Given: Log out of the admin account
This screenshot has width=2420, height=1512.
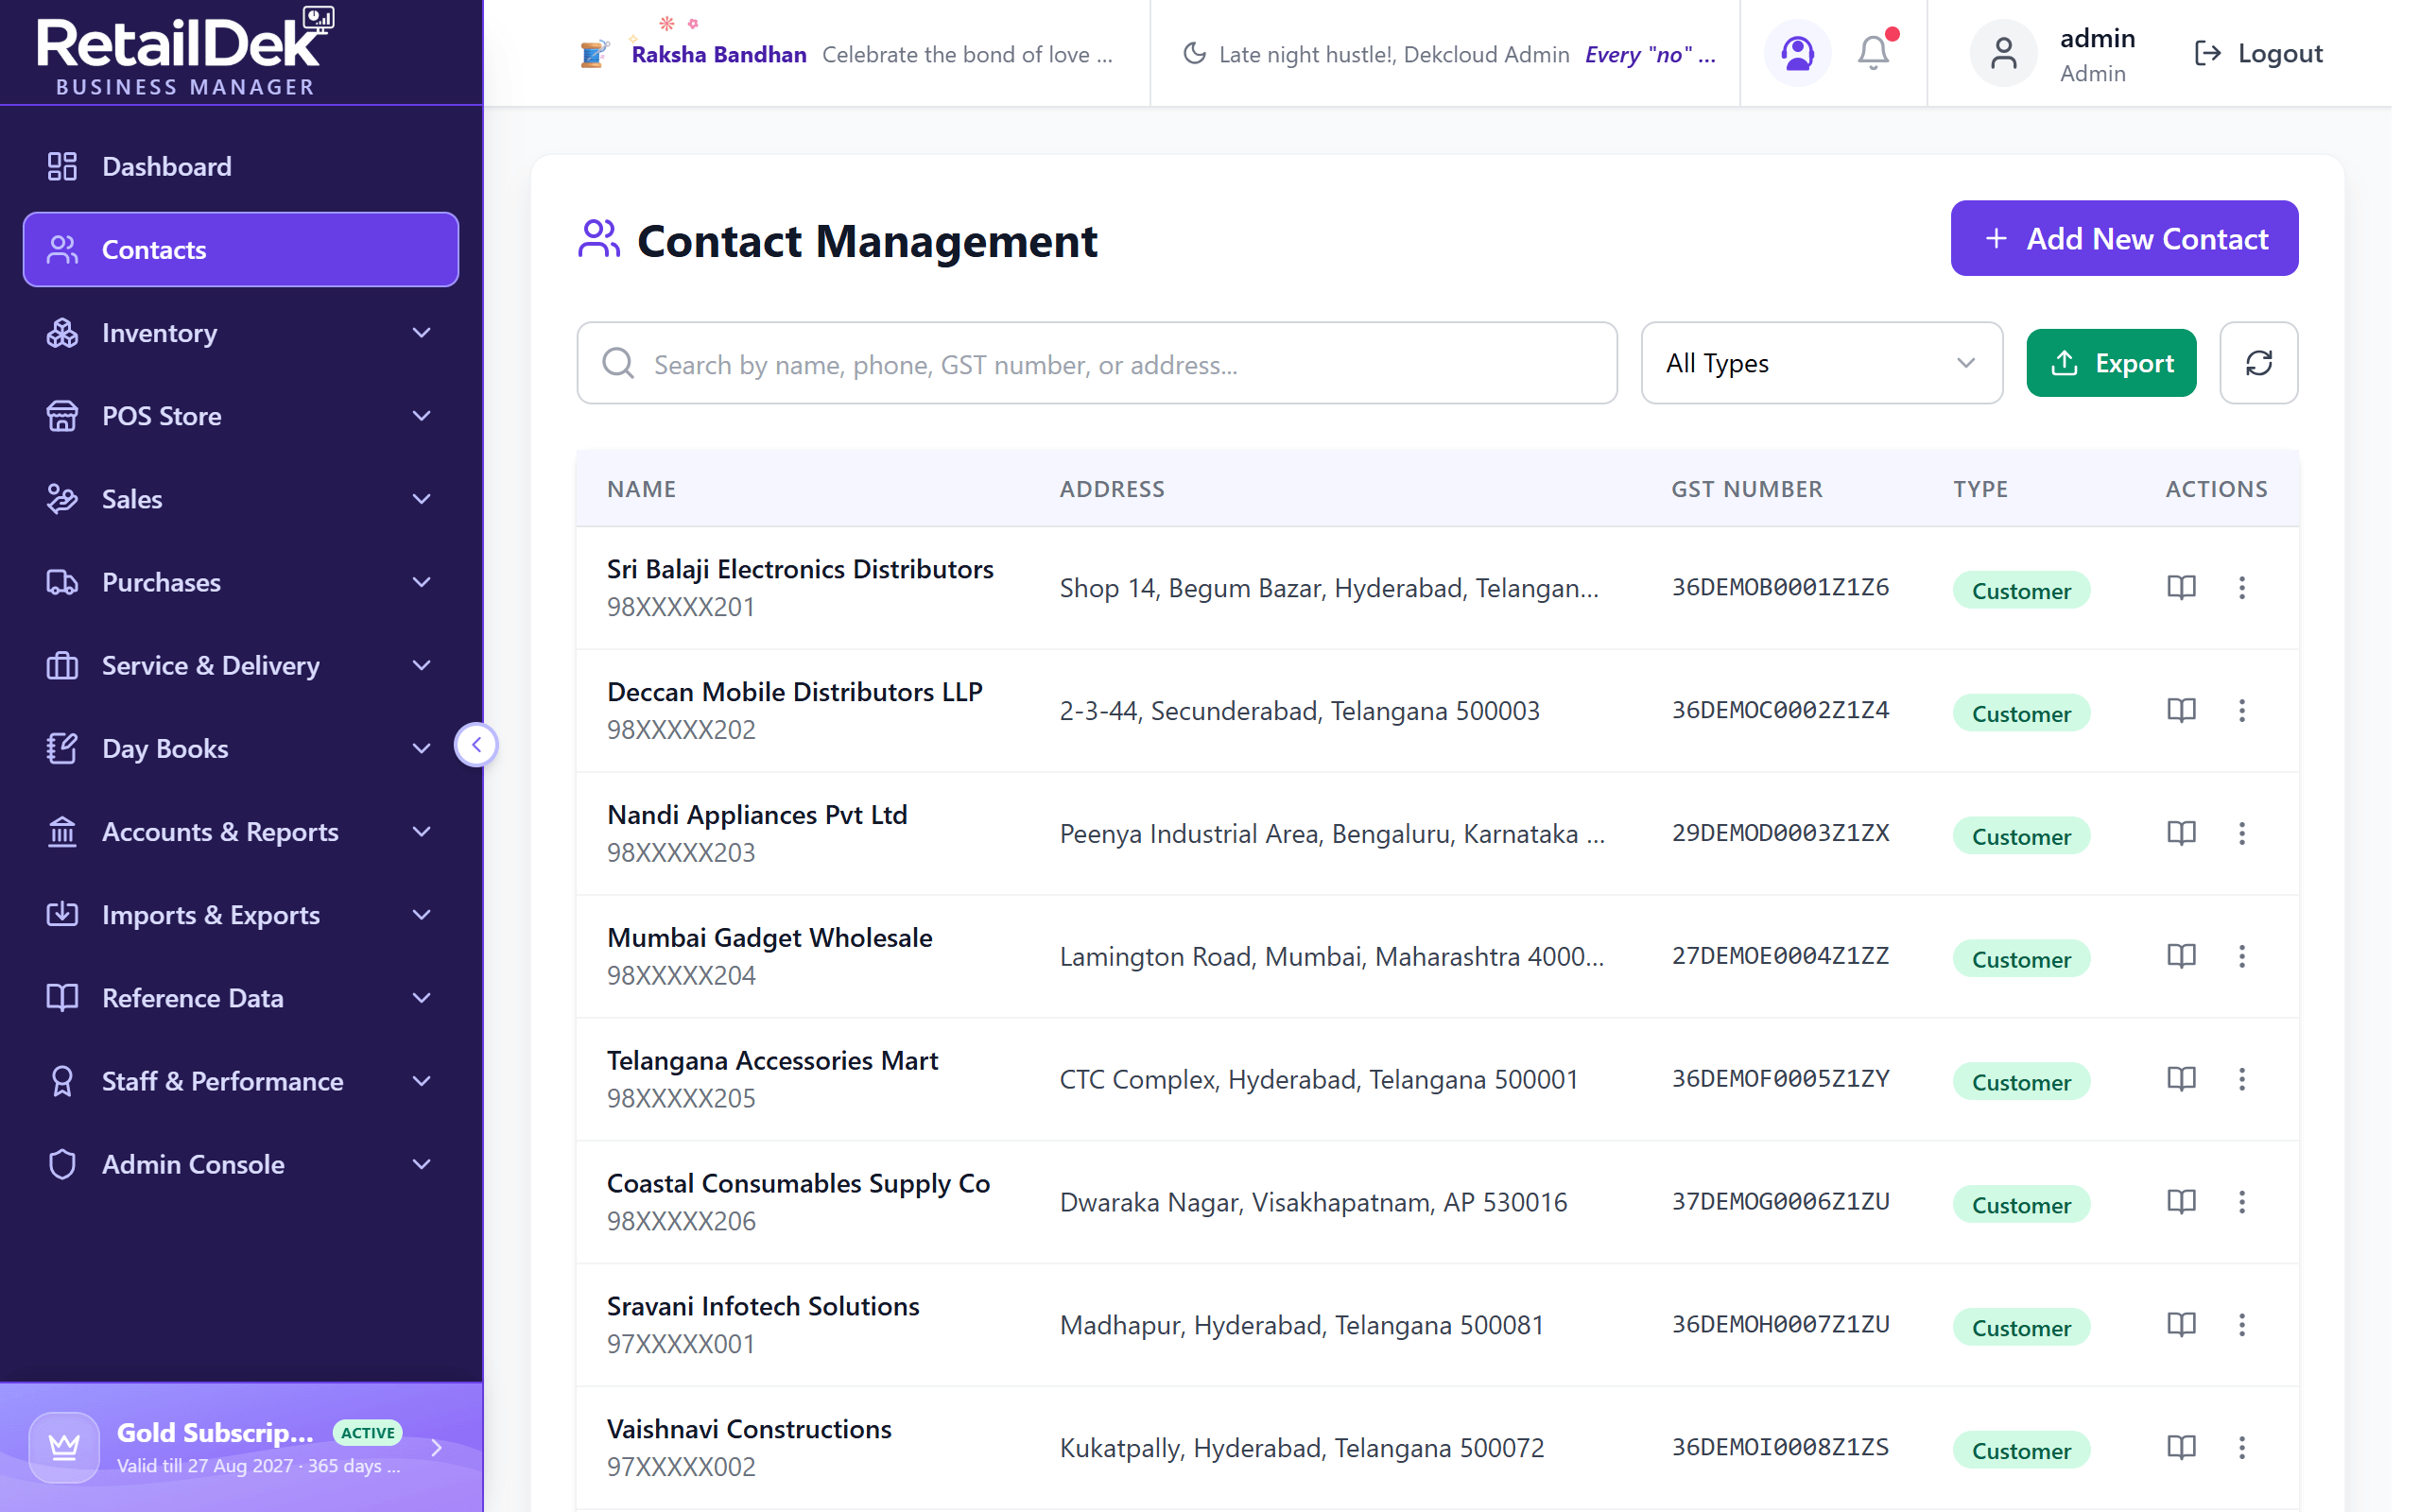Looking at the screenshot, I should (x=2258, y=53).
